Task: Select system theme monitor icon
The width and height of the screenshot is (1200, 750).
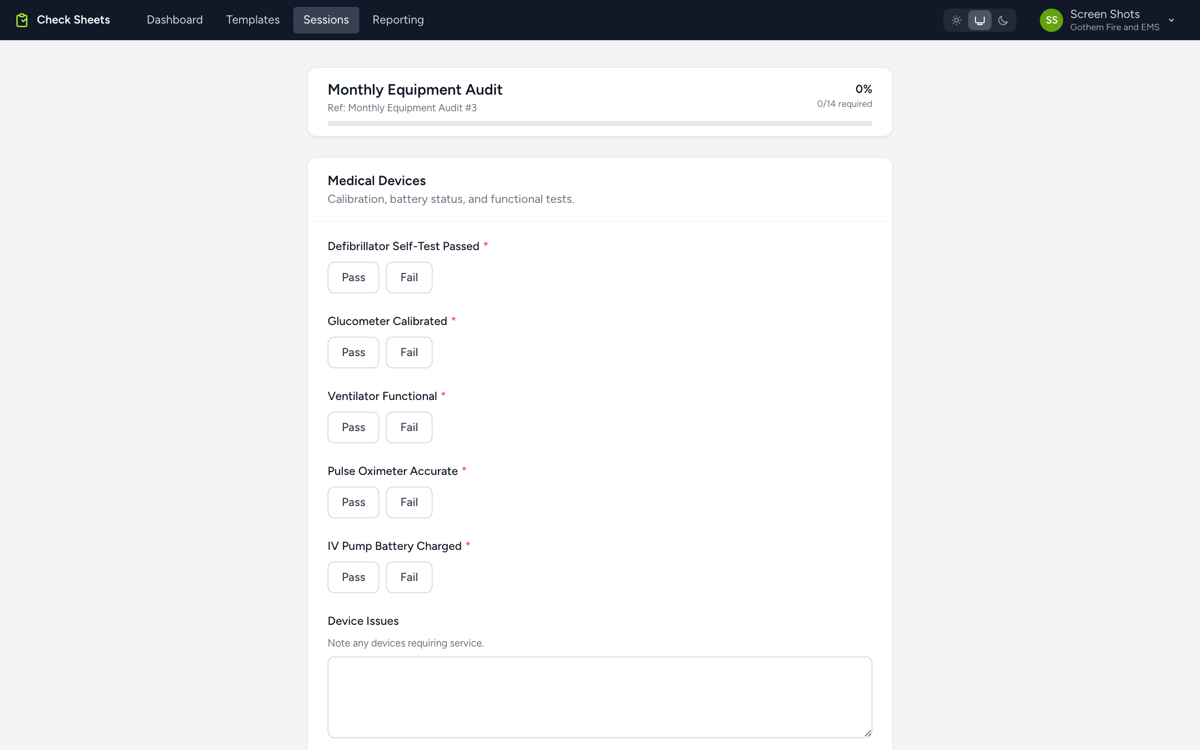Action: pos(980,20)
